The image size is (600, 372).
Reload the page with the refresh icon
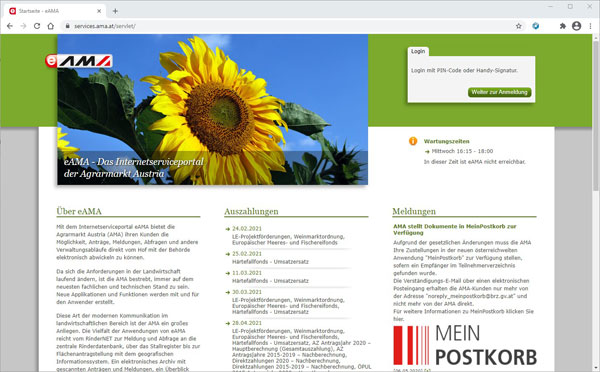tap(37, 26)
